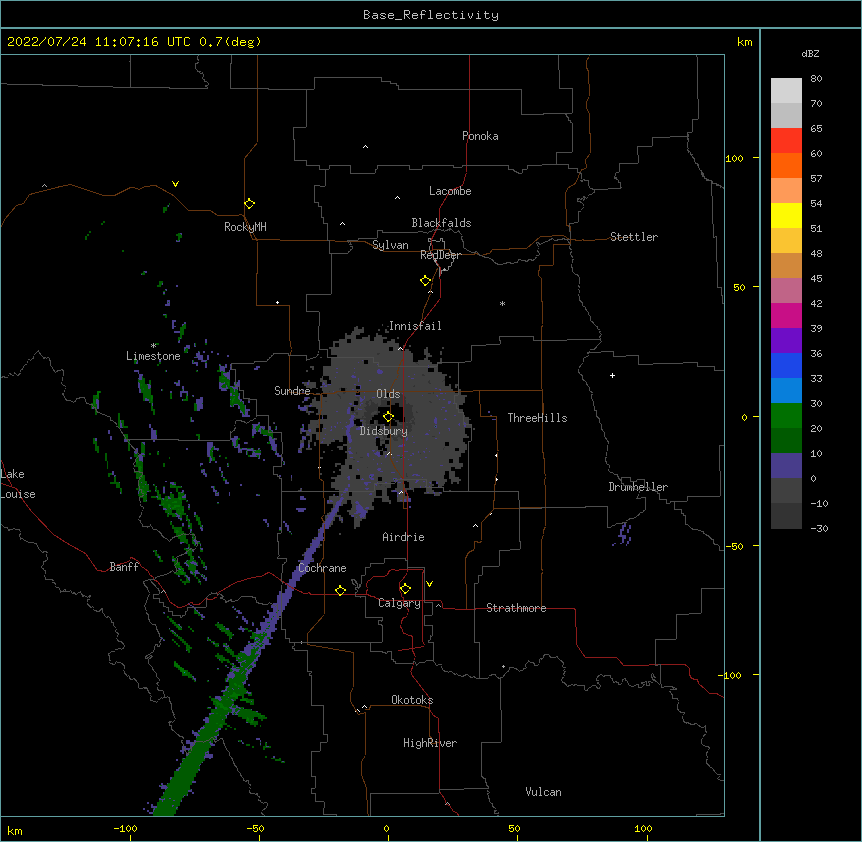Screen dimensions: 862x842
Task: Click the Olds town label
Action: tap(388, 394)
